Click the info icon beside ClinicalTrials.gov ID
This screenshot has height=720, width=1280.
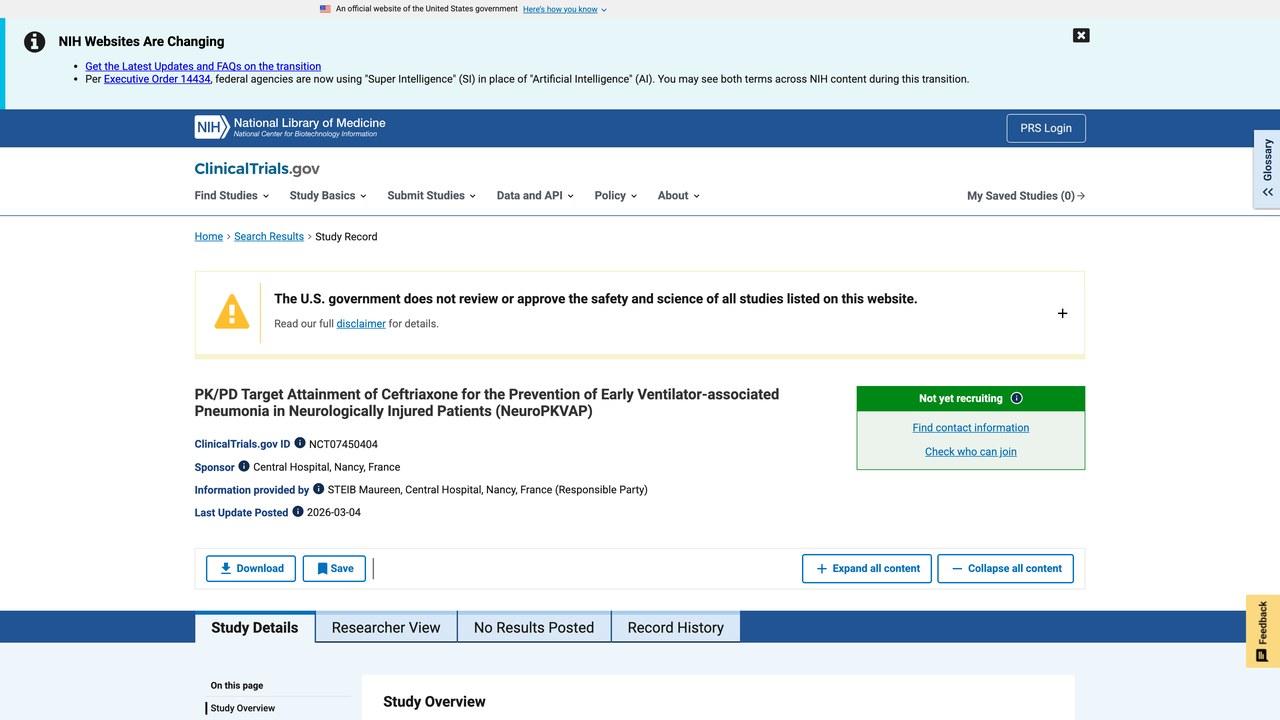coord(300,443)
